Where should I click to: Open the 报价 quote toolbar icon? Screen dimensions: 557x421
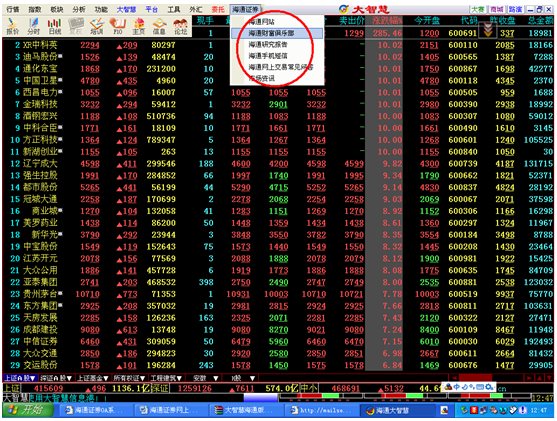13,26
